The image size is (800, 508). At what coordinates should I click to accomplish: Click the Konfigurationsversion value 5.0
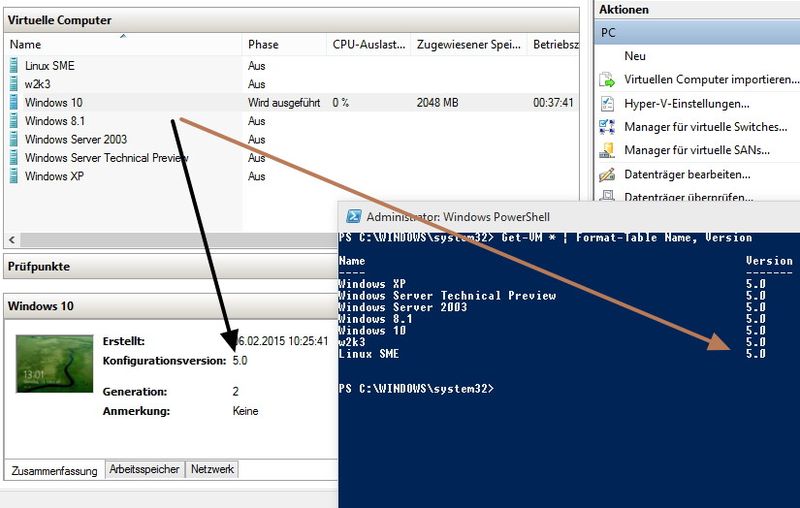[240, 361]
